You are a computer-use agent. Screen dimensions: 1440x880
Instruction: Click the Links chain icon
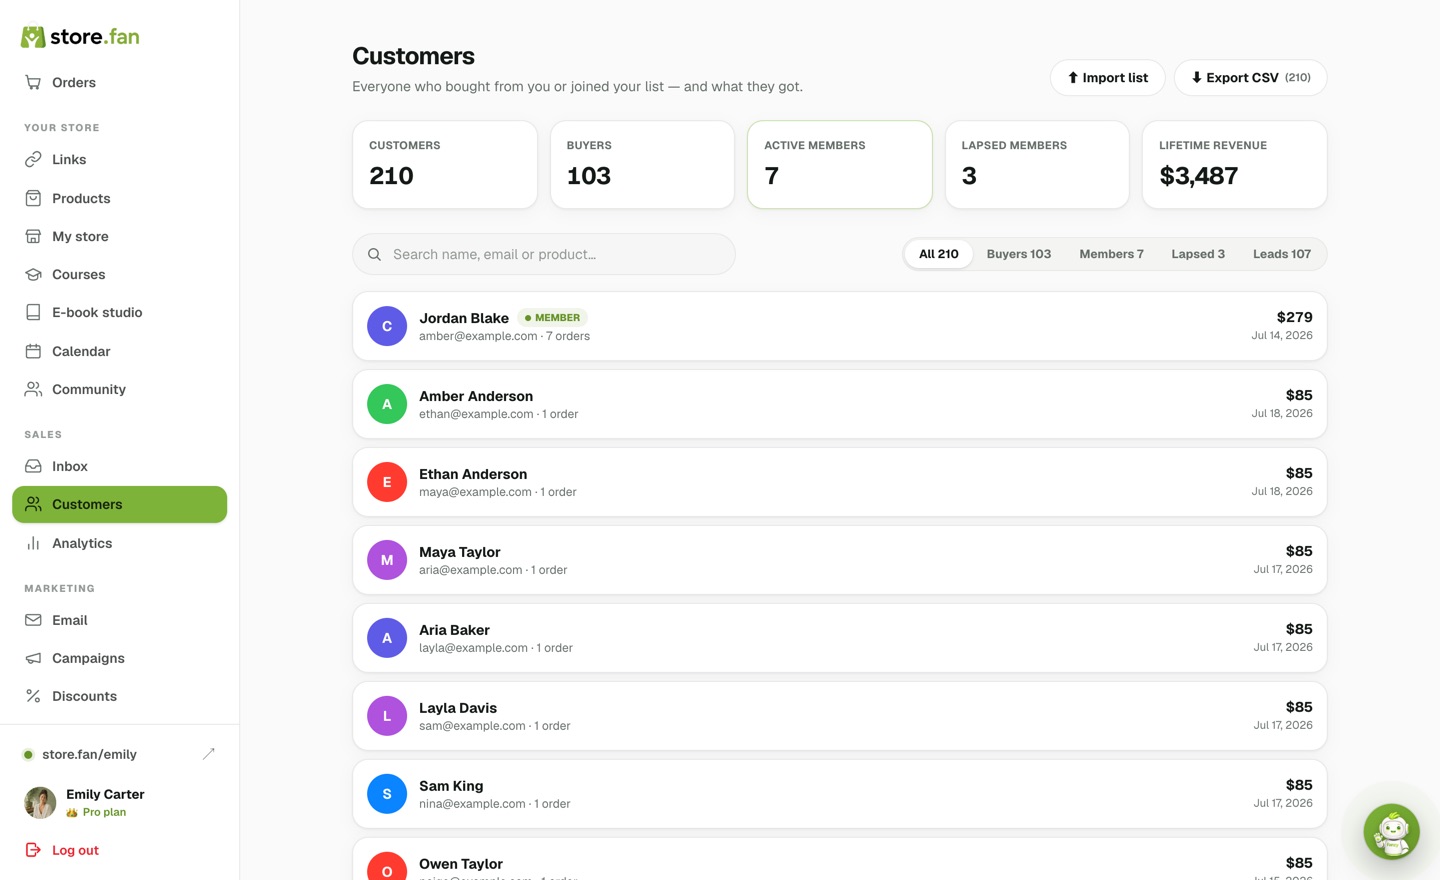33,160
